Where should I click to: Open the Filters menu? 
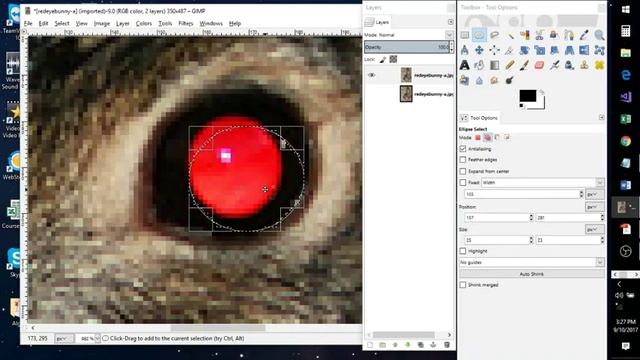pos(185,24)
